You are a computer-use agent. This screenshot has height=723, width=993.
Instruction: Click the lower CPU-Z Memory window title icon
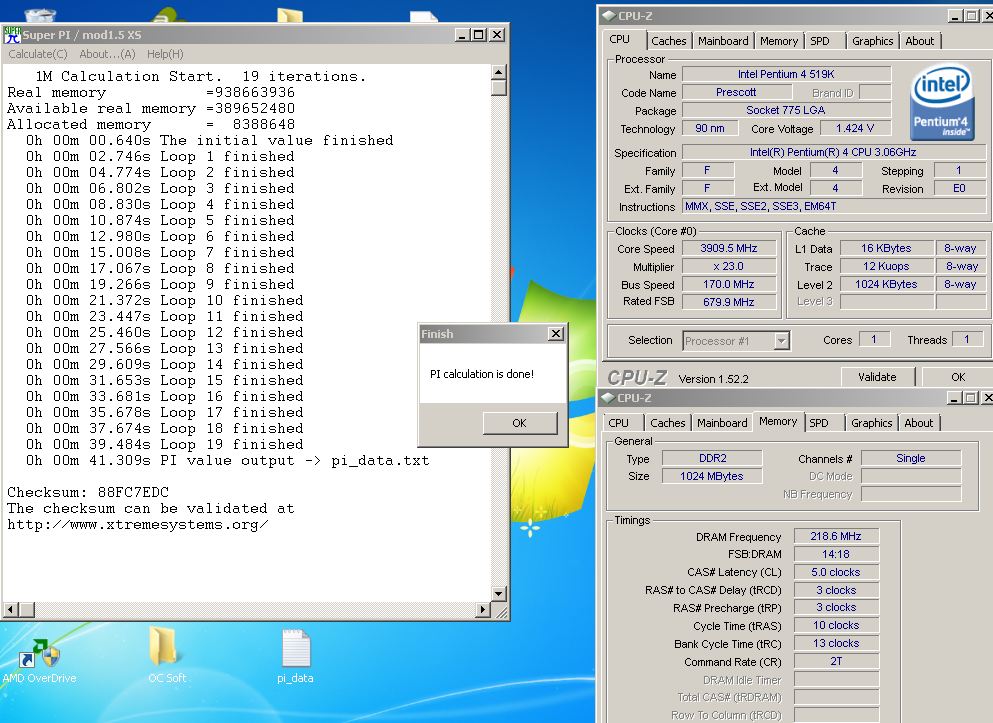click(x=608, y=398)
